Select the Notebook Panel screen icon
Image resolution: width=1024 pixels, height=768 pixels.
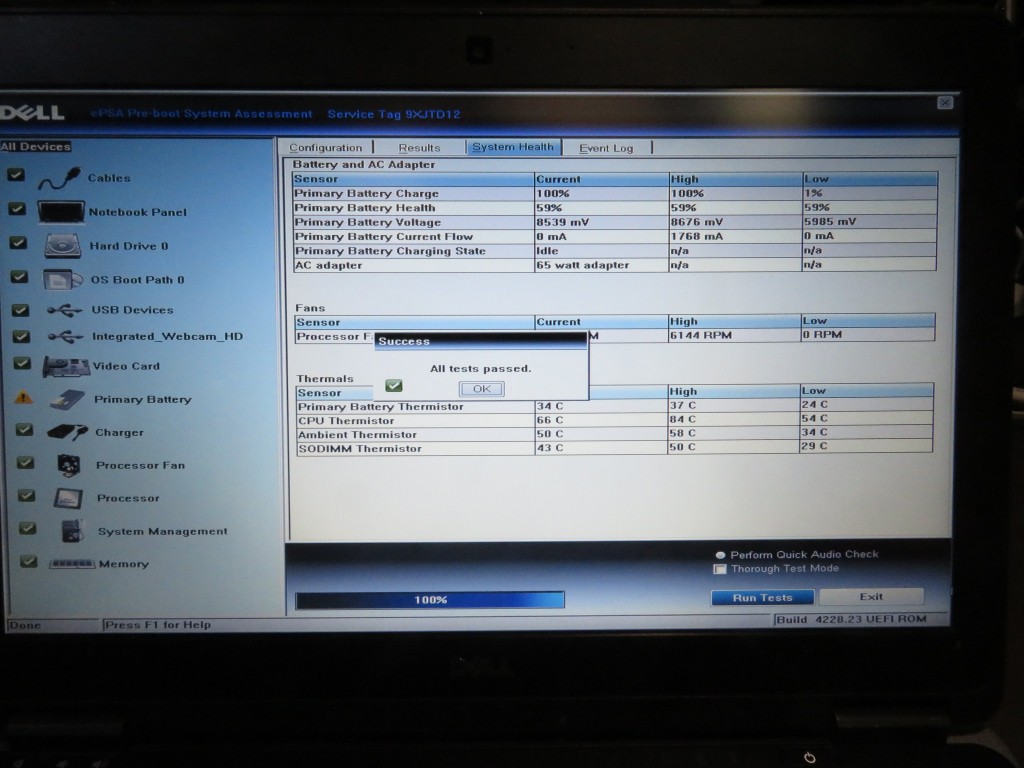(x=61, y=212)
